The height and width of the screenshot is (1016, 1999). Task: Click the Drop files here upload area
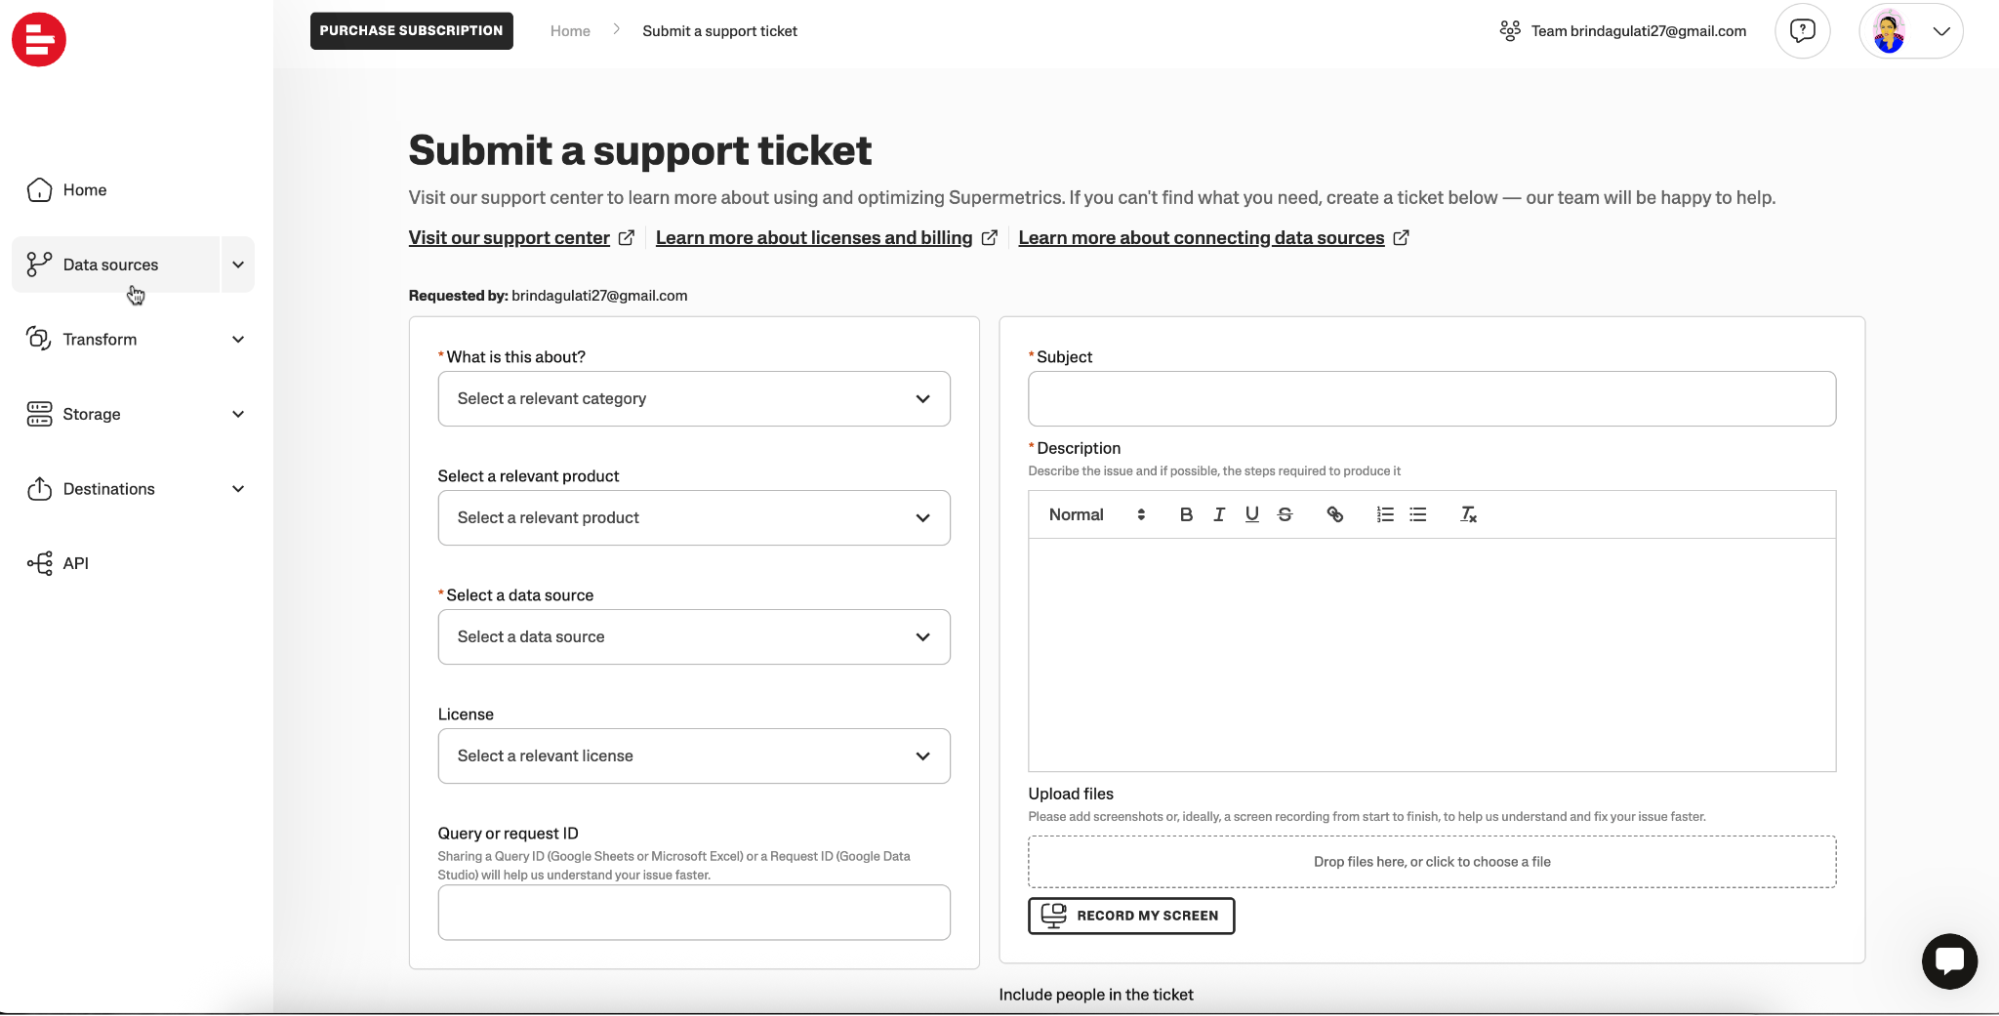tap(1432, 862)
